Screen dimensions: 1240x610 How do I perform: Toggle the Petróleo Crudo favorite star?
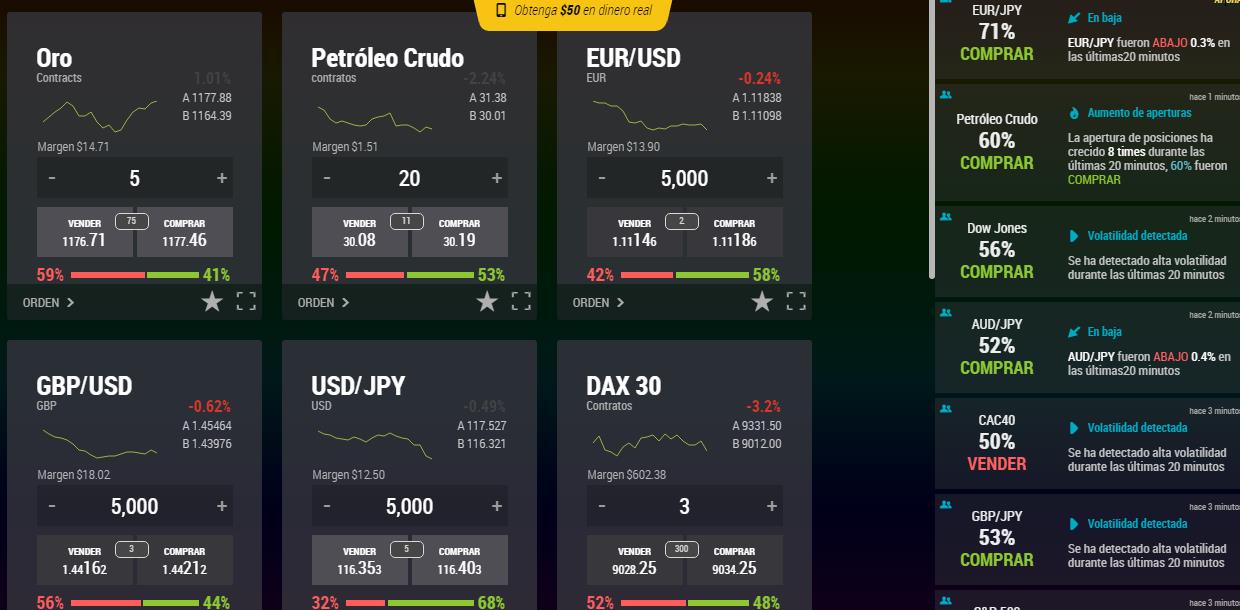click(x=487, y=300)
